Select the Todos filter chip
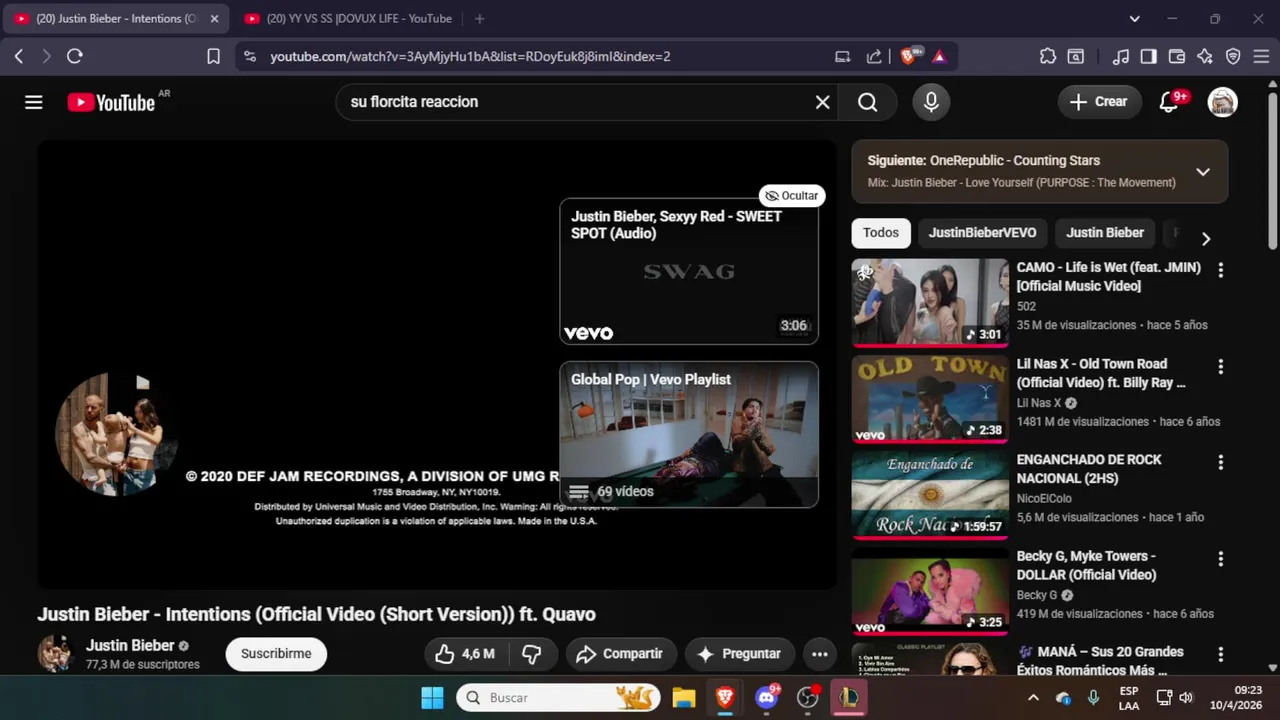The width and height of the screenshot is (1280, 720). tap(881, 233)
